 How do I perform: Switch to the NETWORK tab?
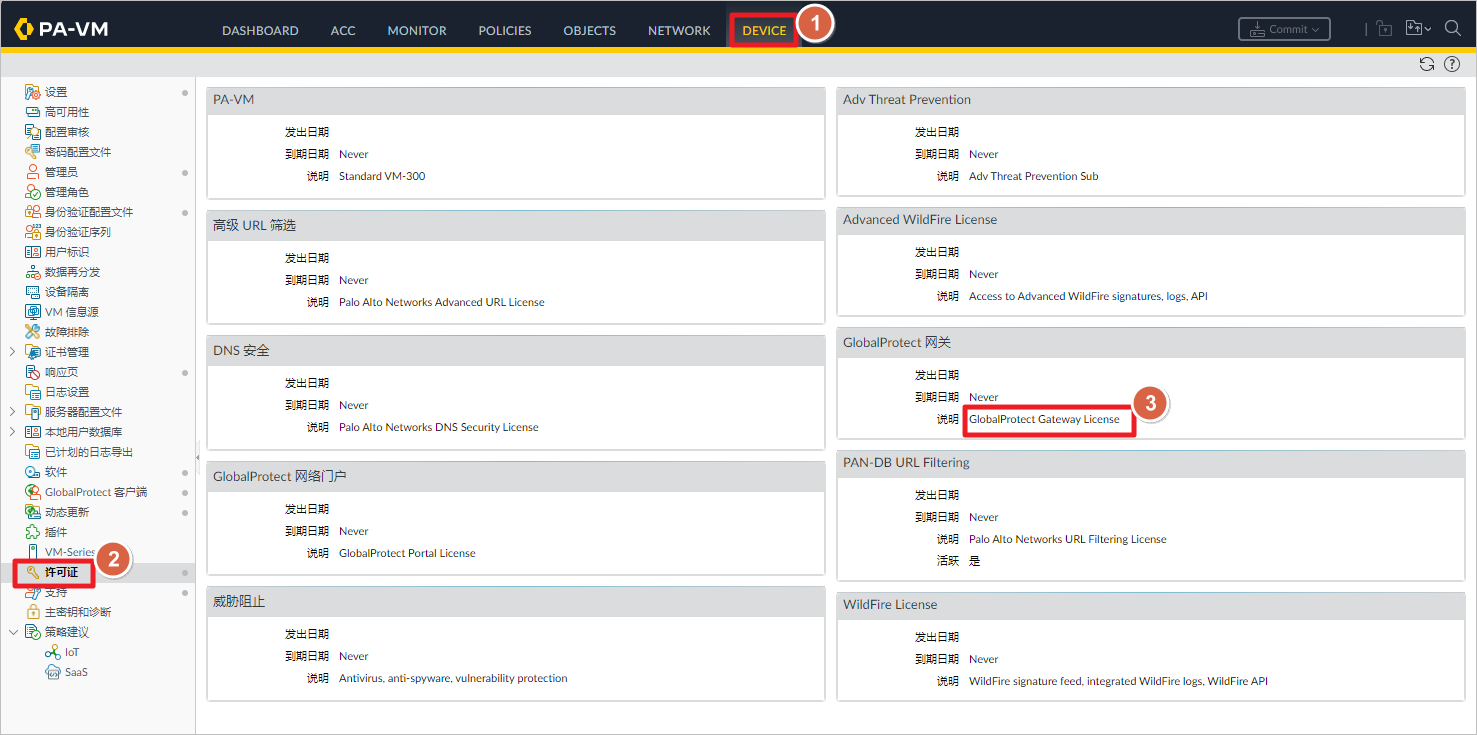coord(679,30)
